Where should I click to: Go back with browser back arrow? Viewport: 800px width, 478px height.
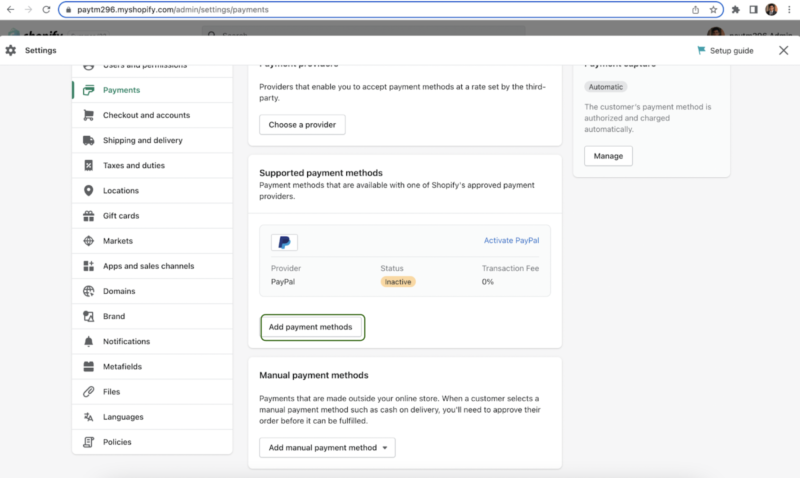[x=10, y=10]
